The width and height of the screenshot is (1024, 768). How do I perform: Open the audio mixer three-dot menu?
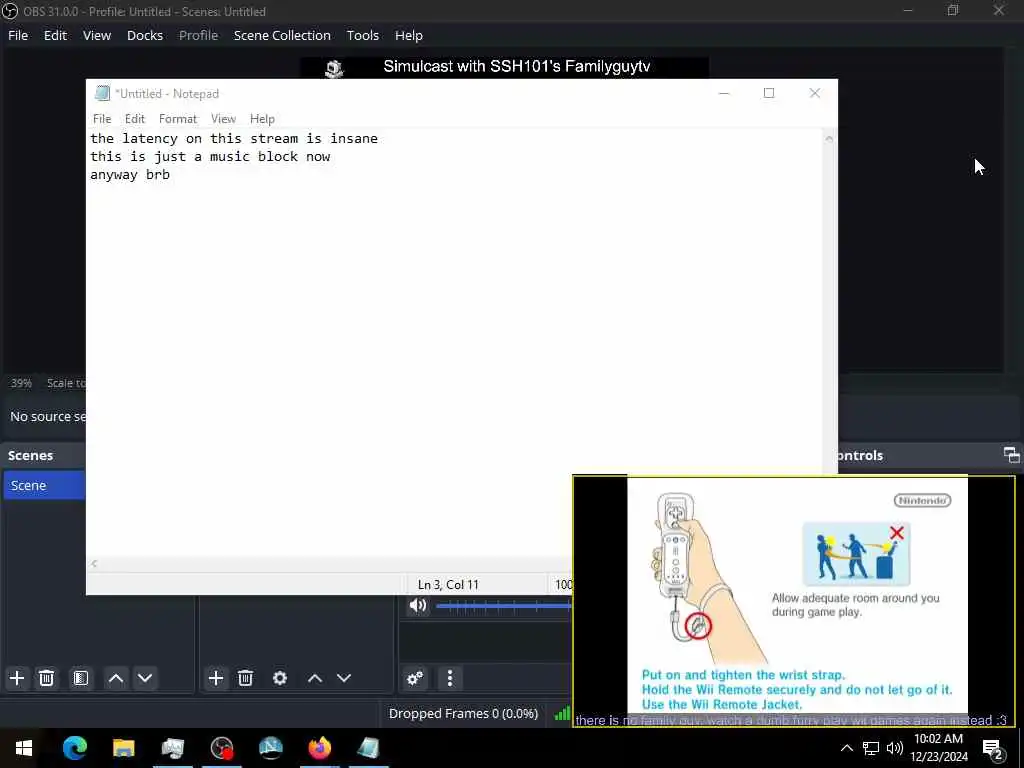tap(449, 678)
